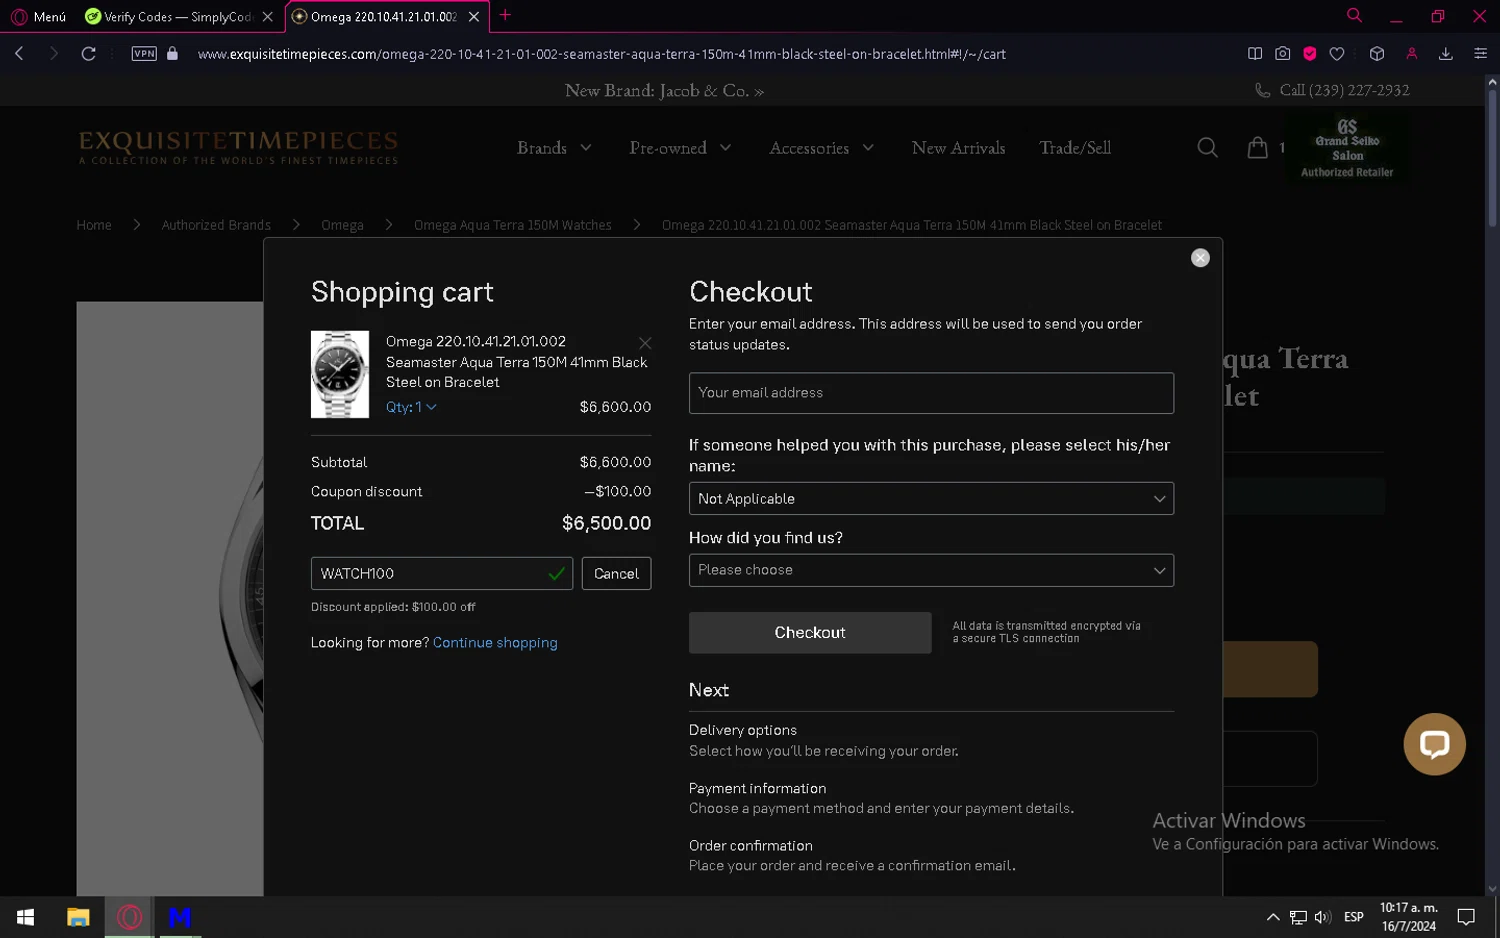Screen dimensions: 1500x938
Task: Close the shopping cart dialog
Action: 1200,258
